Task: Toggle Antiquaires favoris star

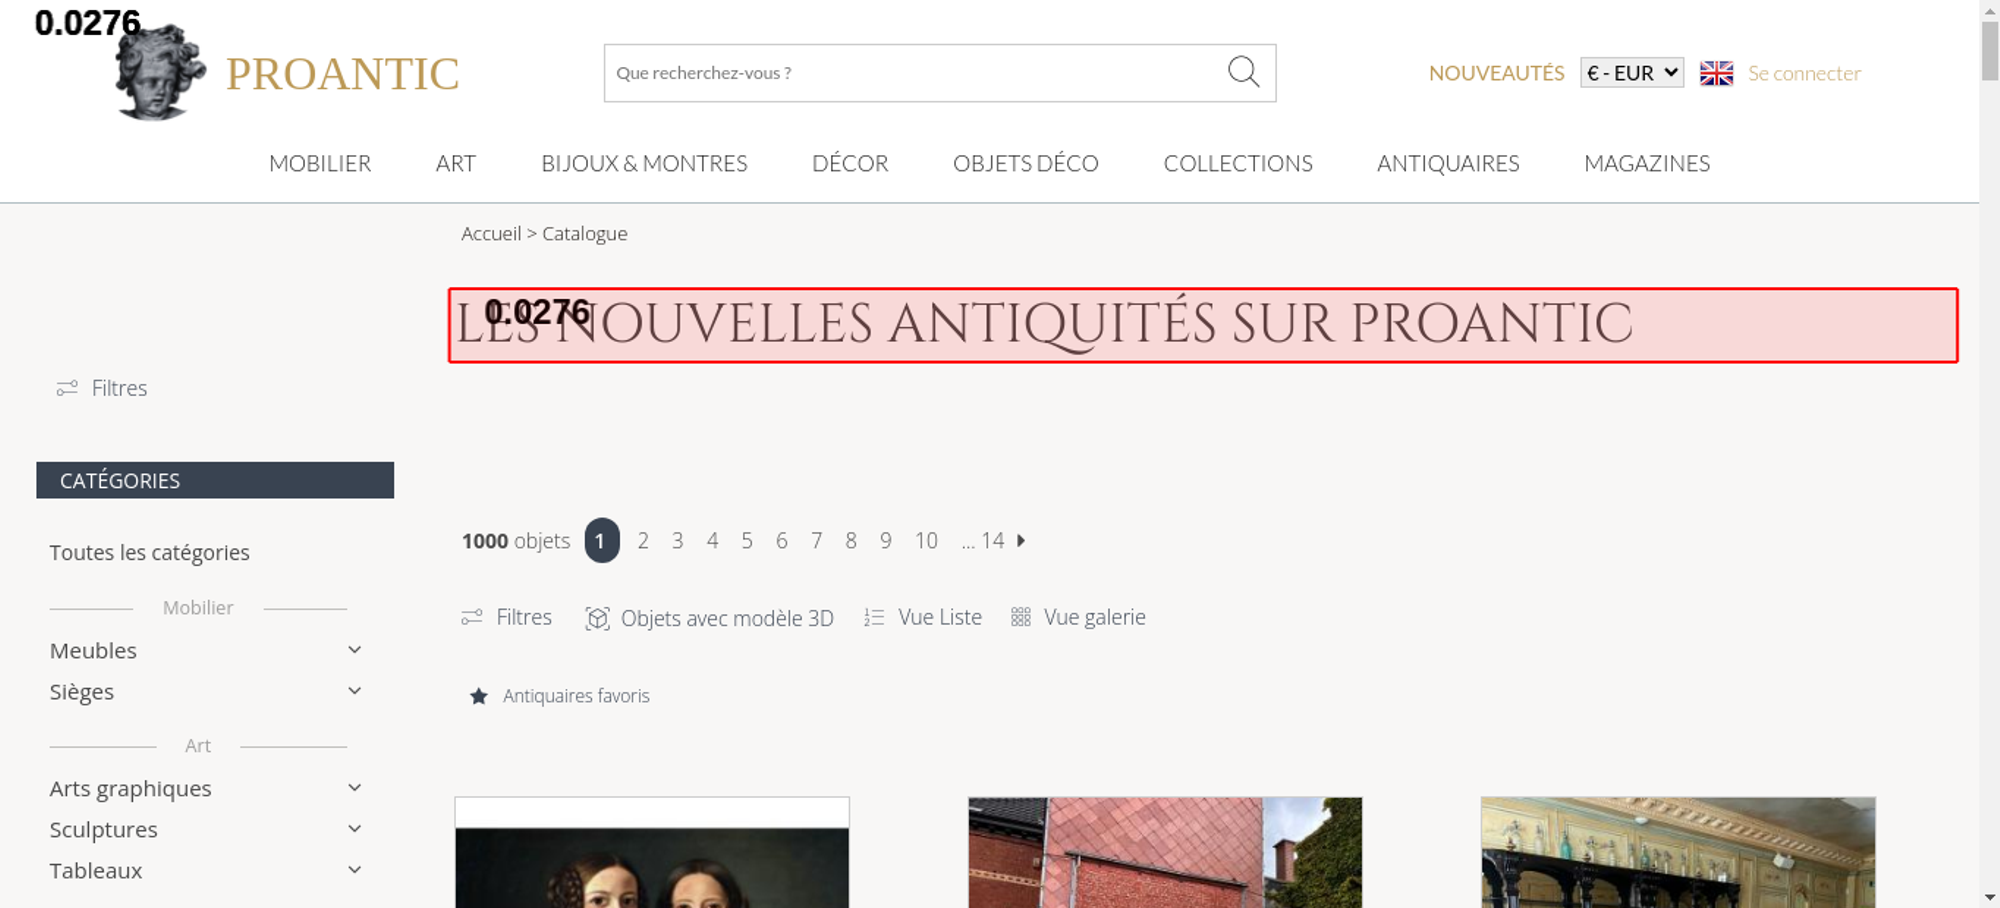Action: pyautogui.click(x=479, y=696)
